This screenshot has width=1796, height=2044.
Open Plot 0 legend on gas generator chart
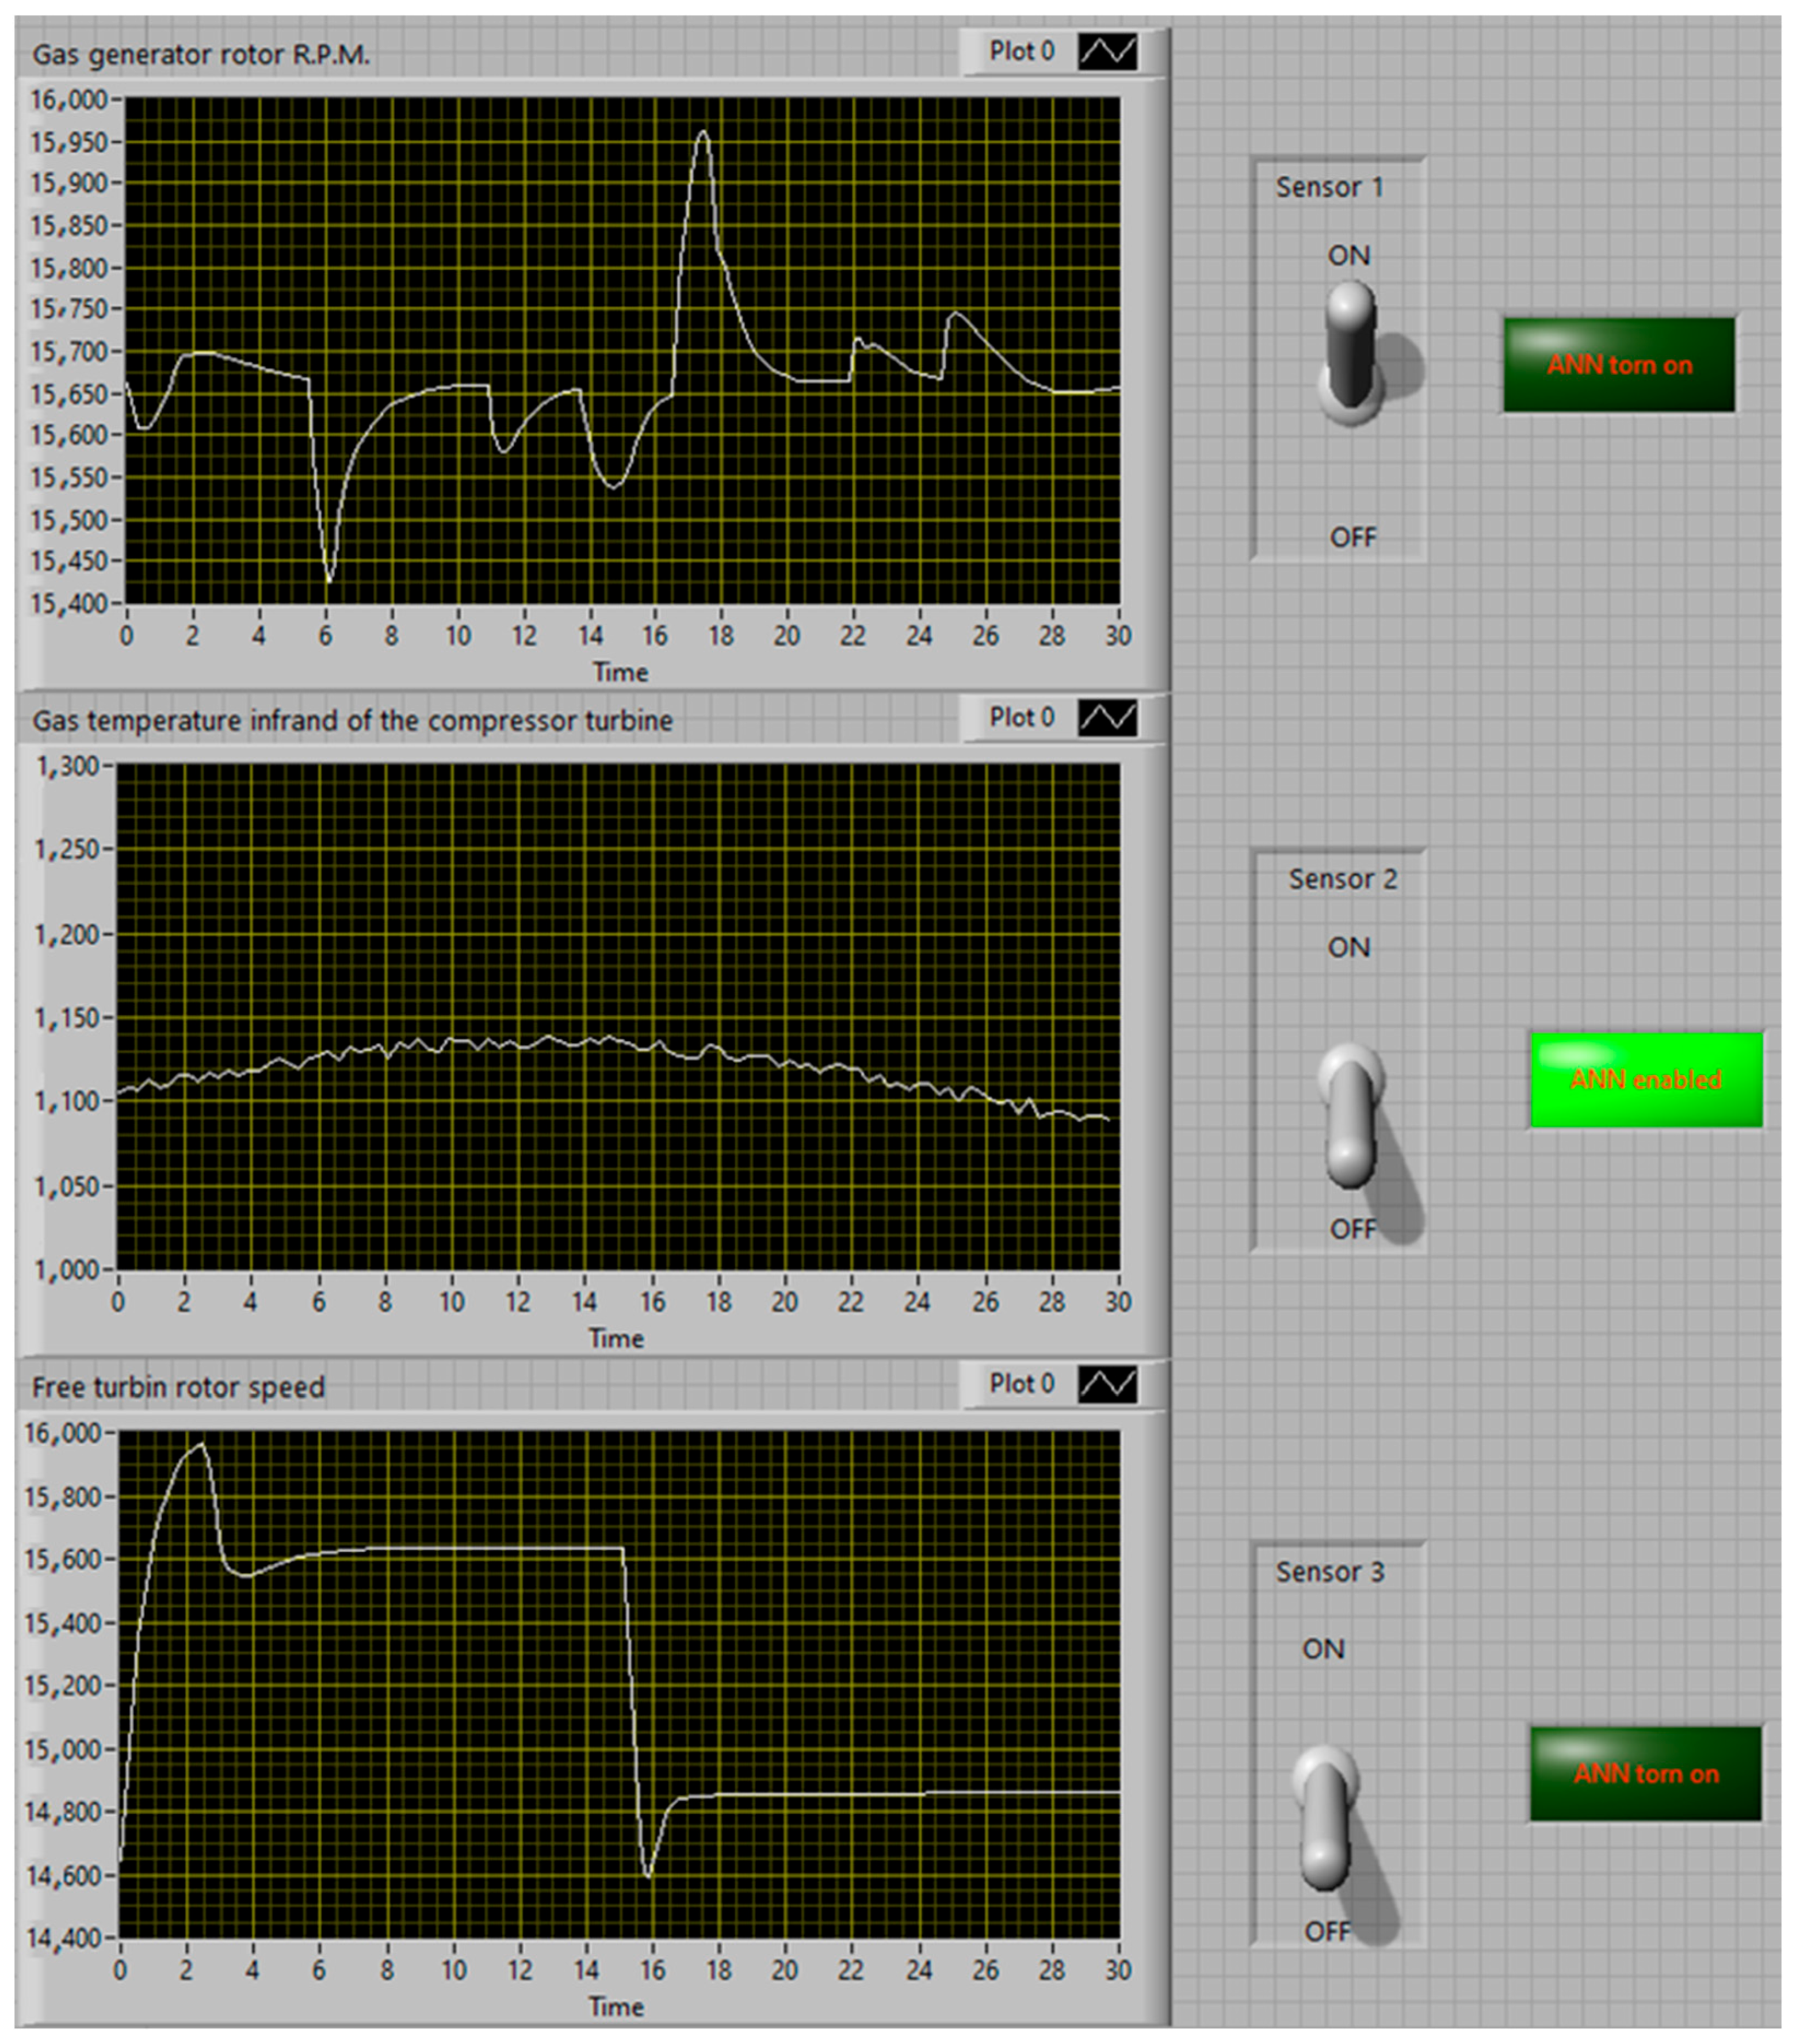tap(1021, 51)
